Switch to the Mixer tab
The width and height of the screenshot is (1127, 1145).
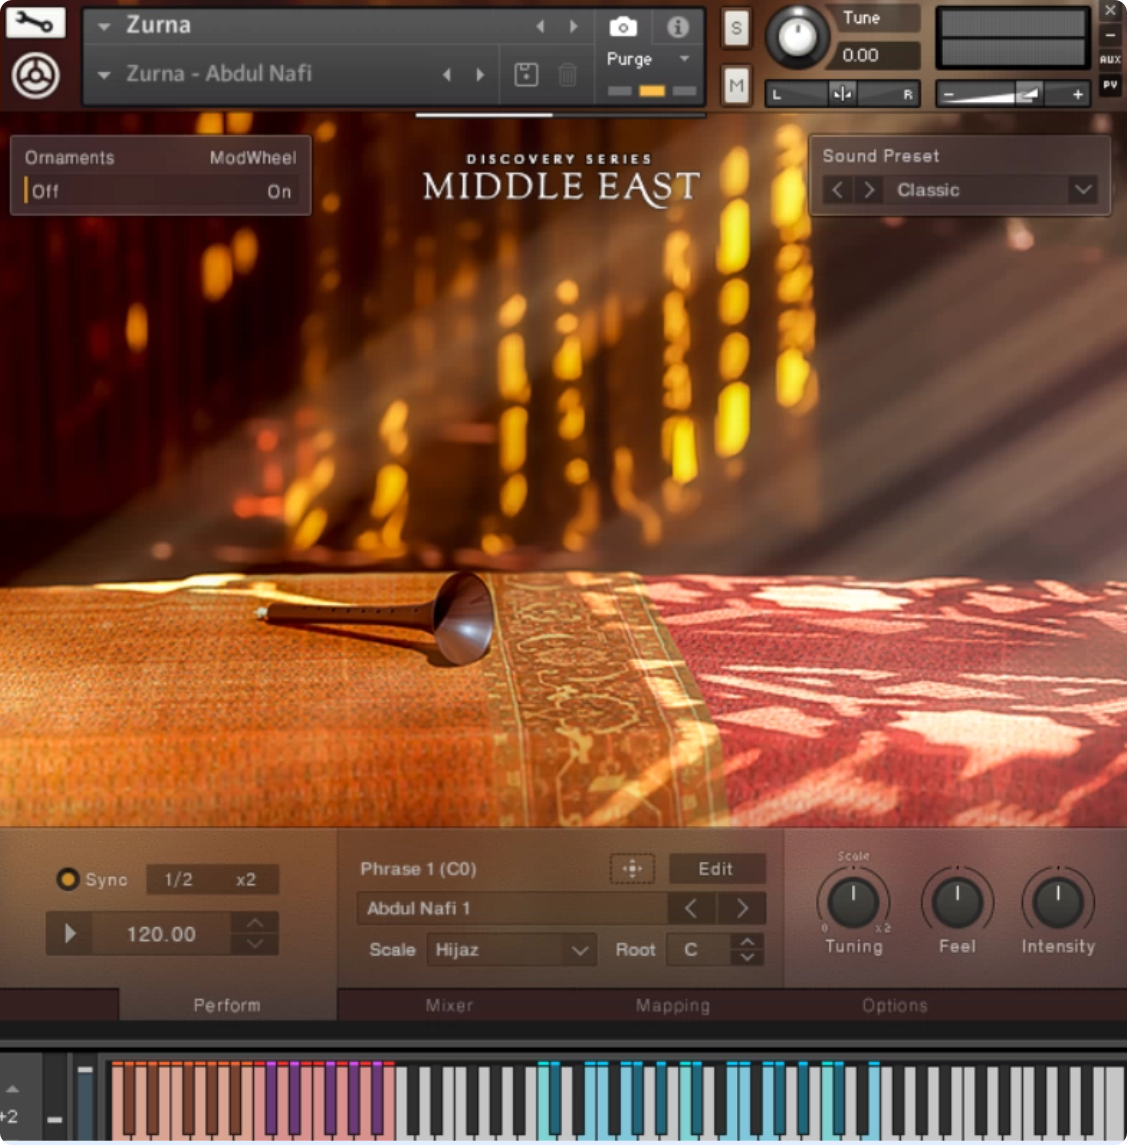coord(449,1005)
